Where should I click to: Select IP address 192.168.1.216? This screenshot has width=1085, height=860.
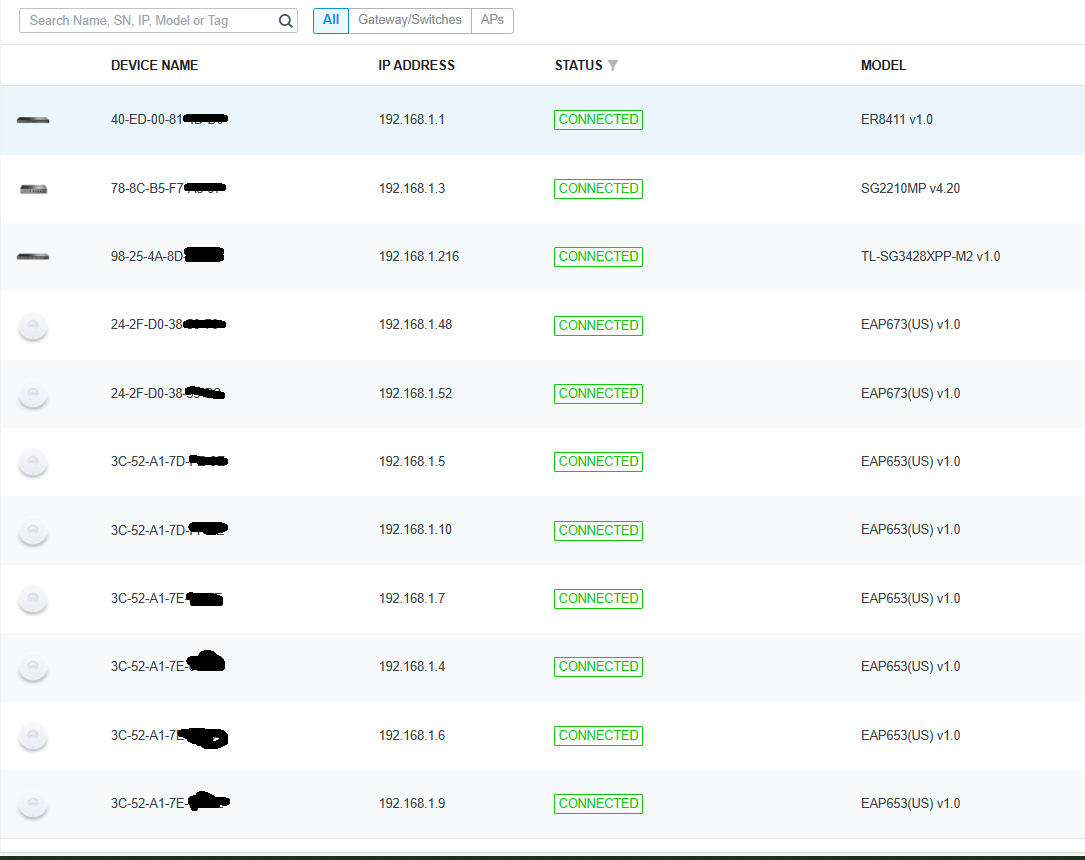click(419, 256)
